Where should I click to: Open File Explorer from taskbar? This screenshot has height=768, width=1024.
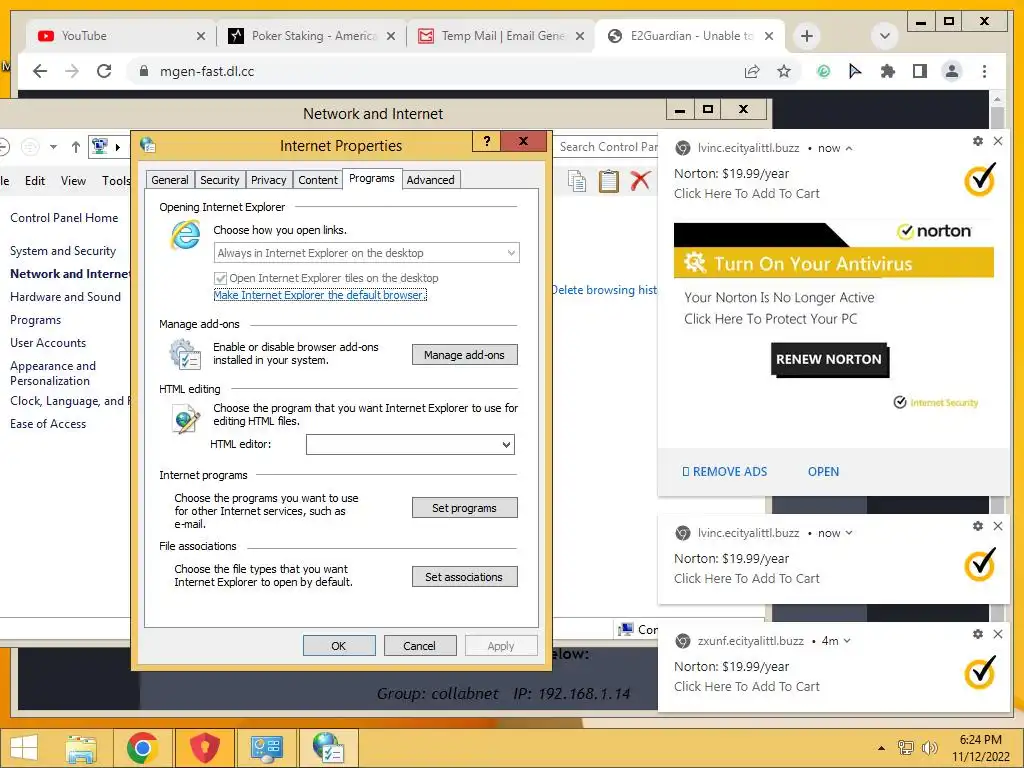tap(81, 748)
